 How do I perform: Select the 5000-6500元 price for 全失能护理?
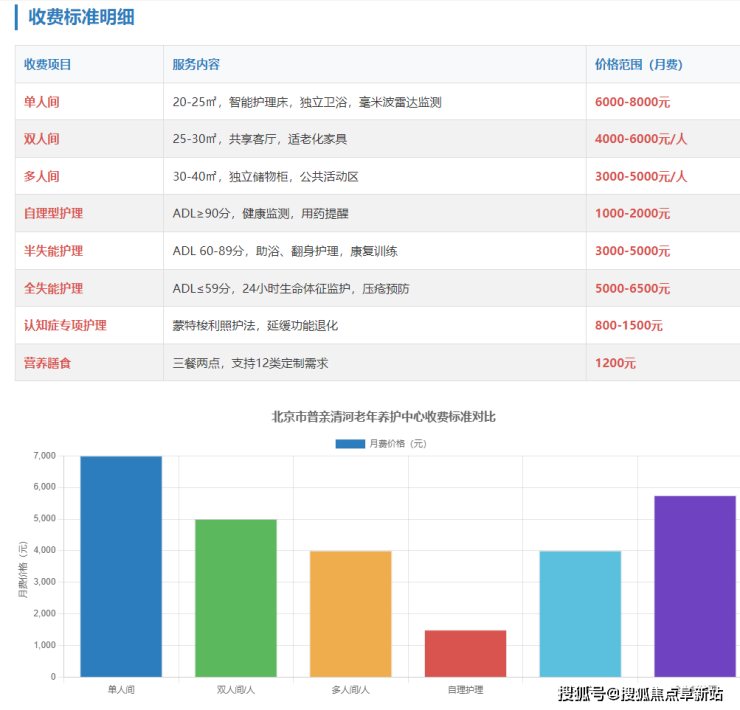coord(632,288)
